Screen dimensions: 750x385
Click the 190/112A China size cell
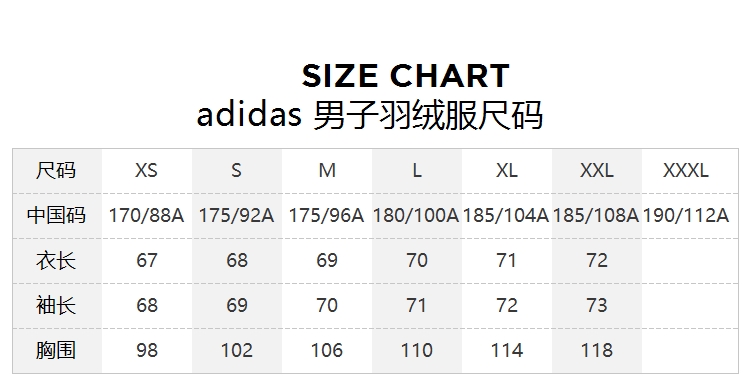pos(685,216)
